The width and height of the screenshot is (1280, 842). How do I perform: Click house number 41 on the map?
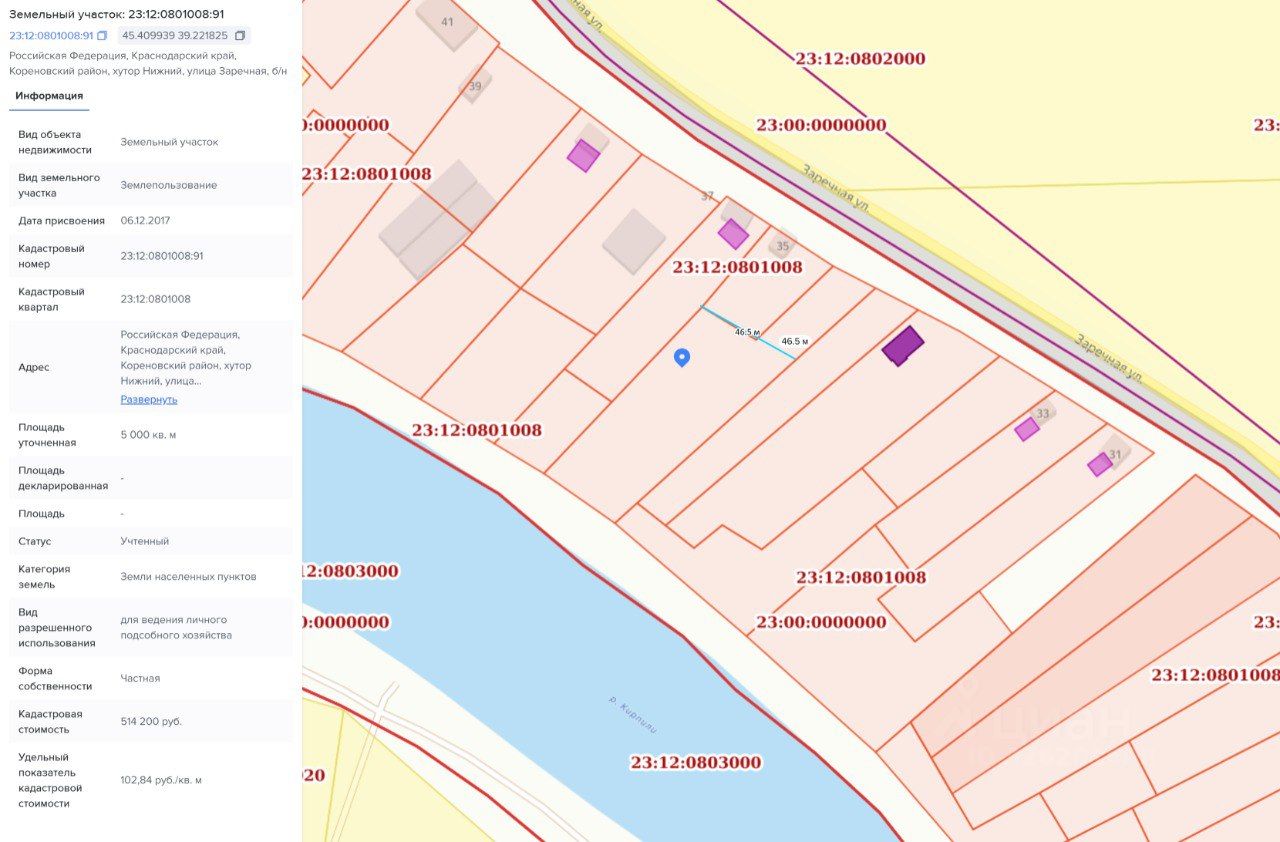coord(447,21)
